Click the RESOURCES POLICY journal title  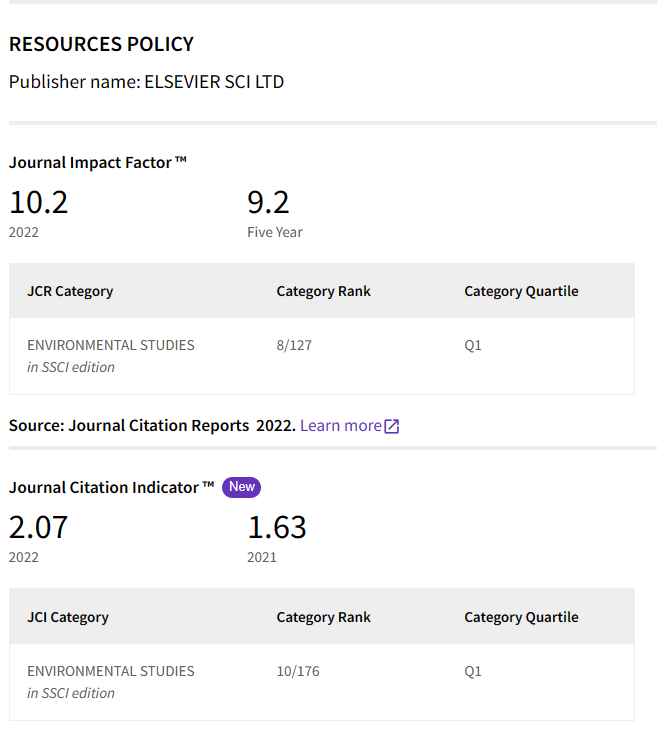point(101,44)
